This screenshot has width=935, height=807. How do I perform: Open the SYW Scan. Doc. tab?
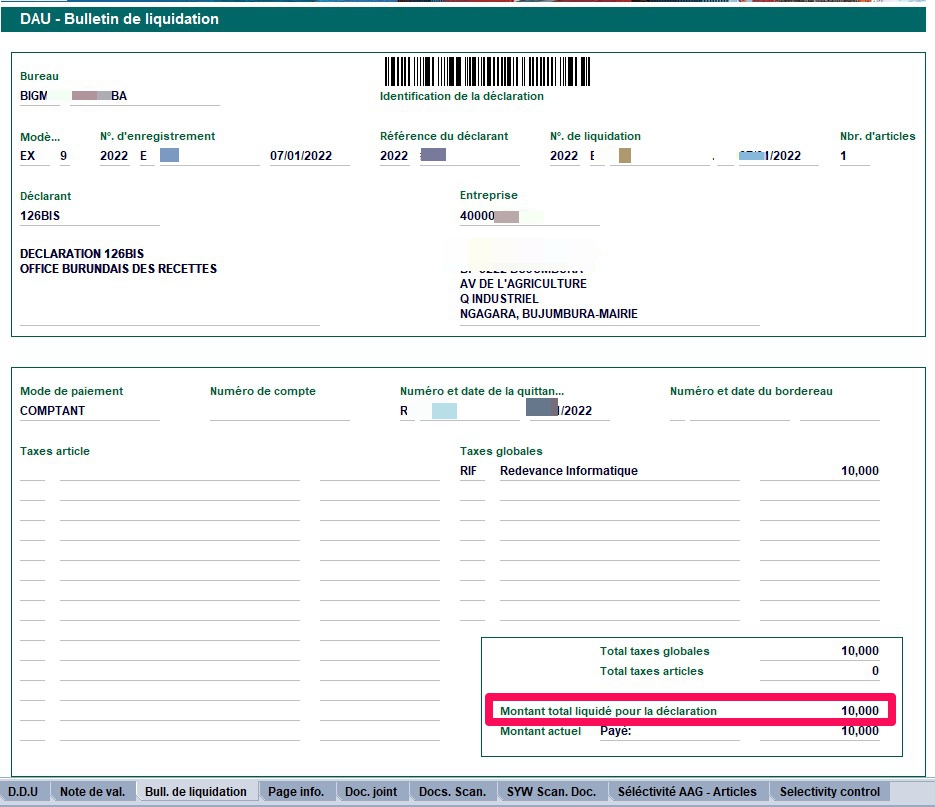click(x=551, y=791)
